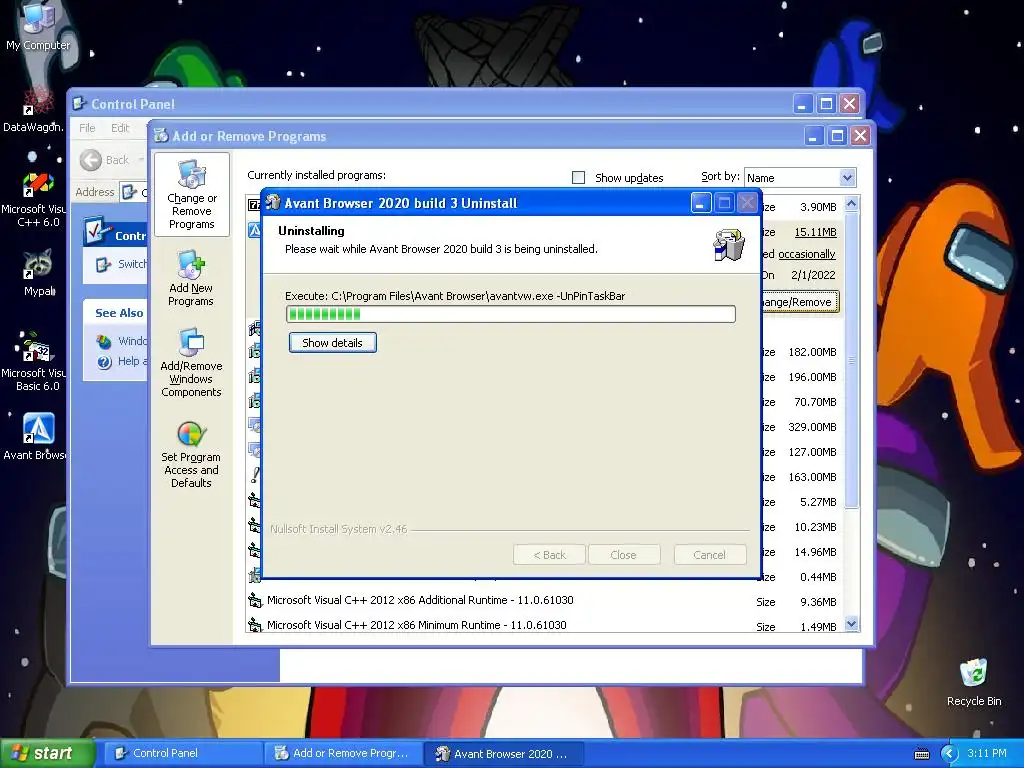
Task: Select Change or Remove Programs sidebar icon
Action: [x=191, y=194]
